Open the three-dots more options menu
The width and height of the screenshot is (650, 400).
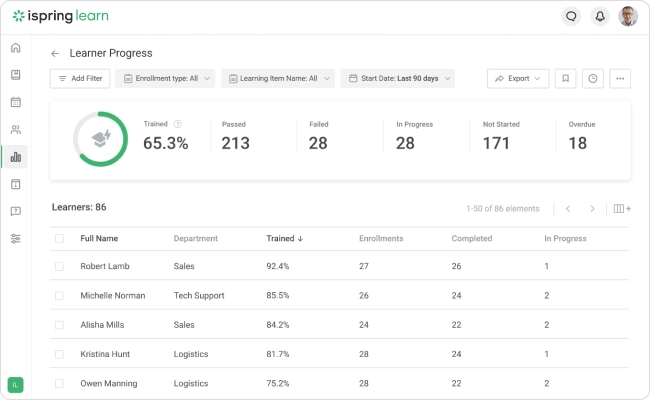pos(620,78)
